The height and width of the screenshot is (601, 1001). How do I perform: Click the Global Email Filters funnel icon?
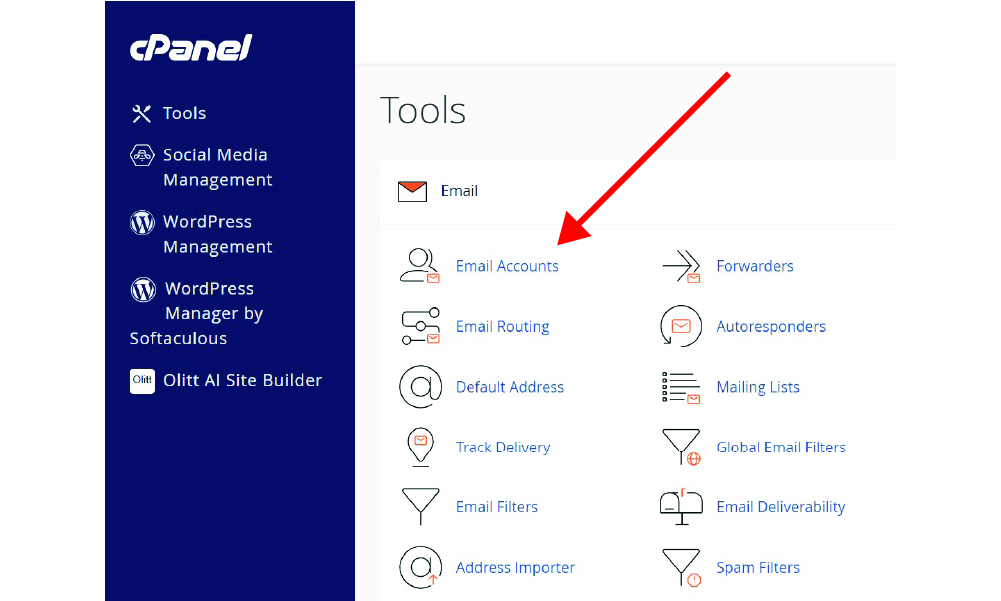pyautogui.click(x=681, y=447)
